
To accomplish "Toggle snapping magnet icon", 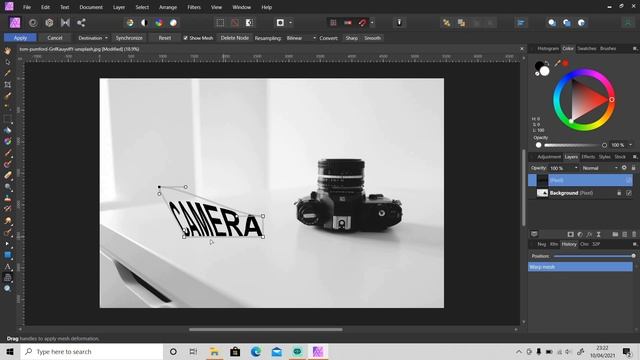I will (362, 23).
